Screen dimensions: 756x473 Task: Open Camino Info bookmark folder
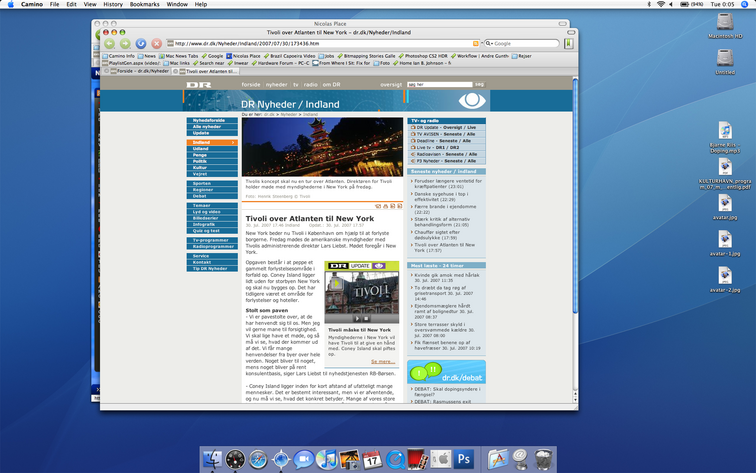click(119, 56)
